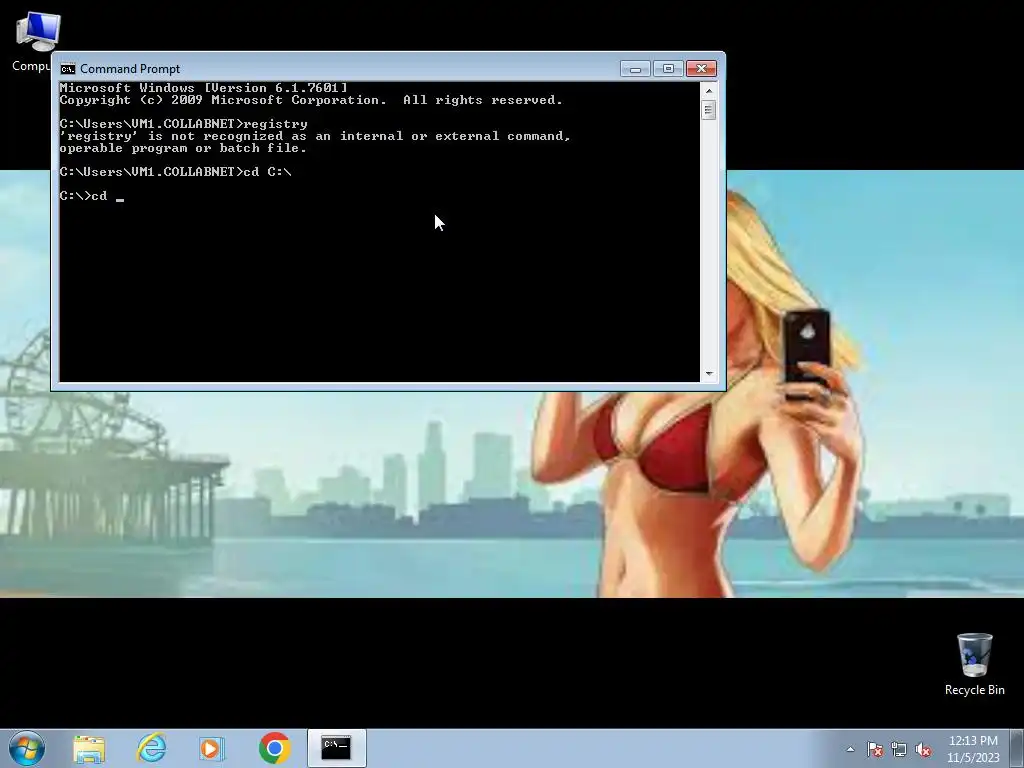Click the muted volume speaker tray icon

(923, 749)
